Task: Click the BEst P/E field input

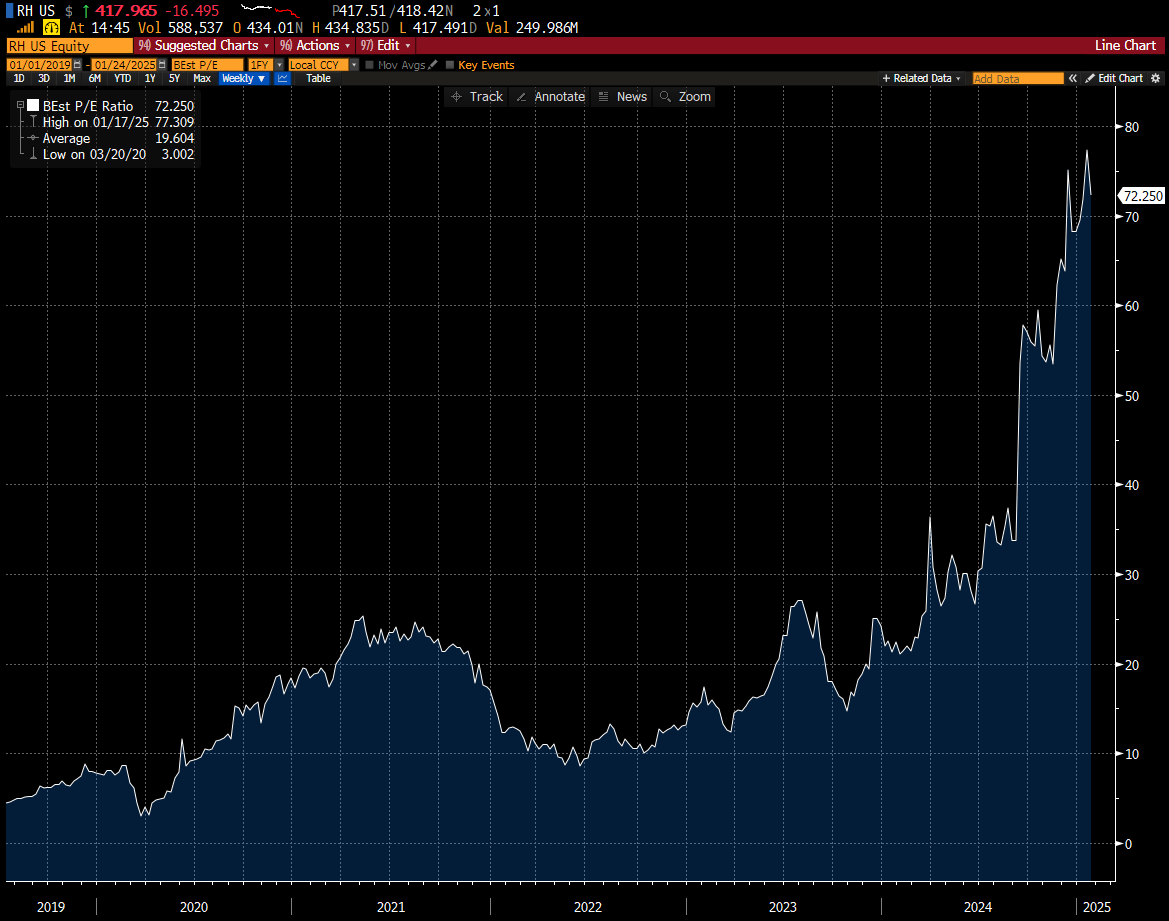Action: pyautogui.click(x=207, y=65)
